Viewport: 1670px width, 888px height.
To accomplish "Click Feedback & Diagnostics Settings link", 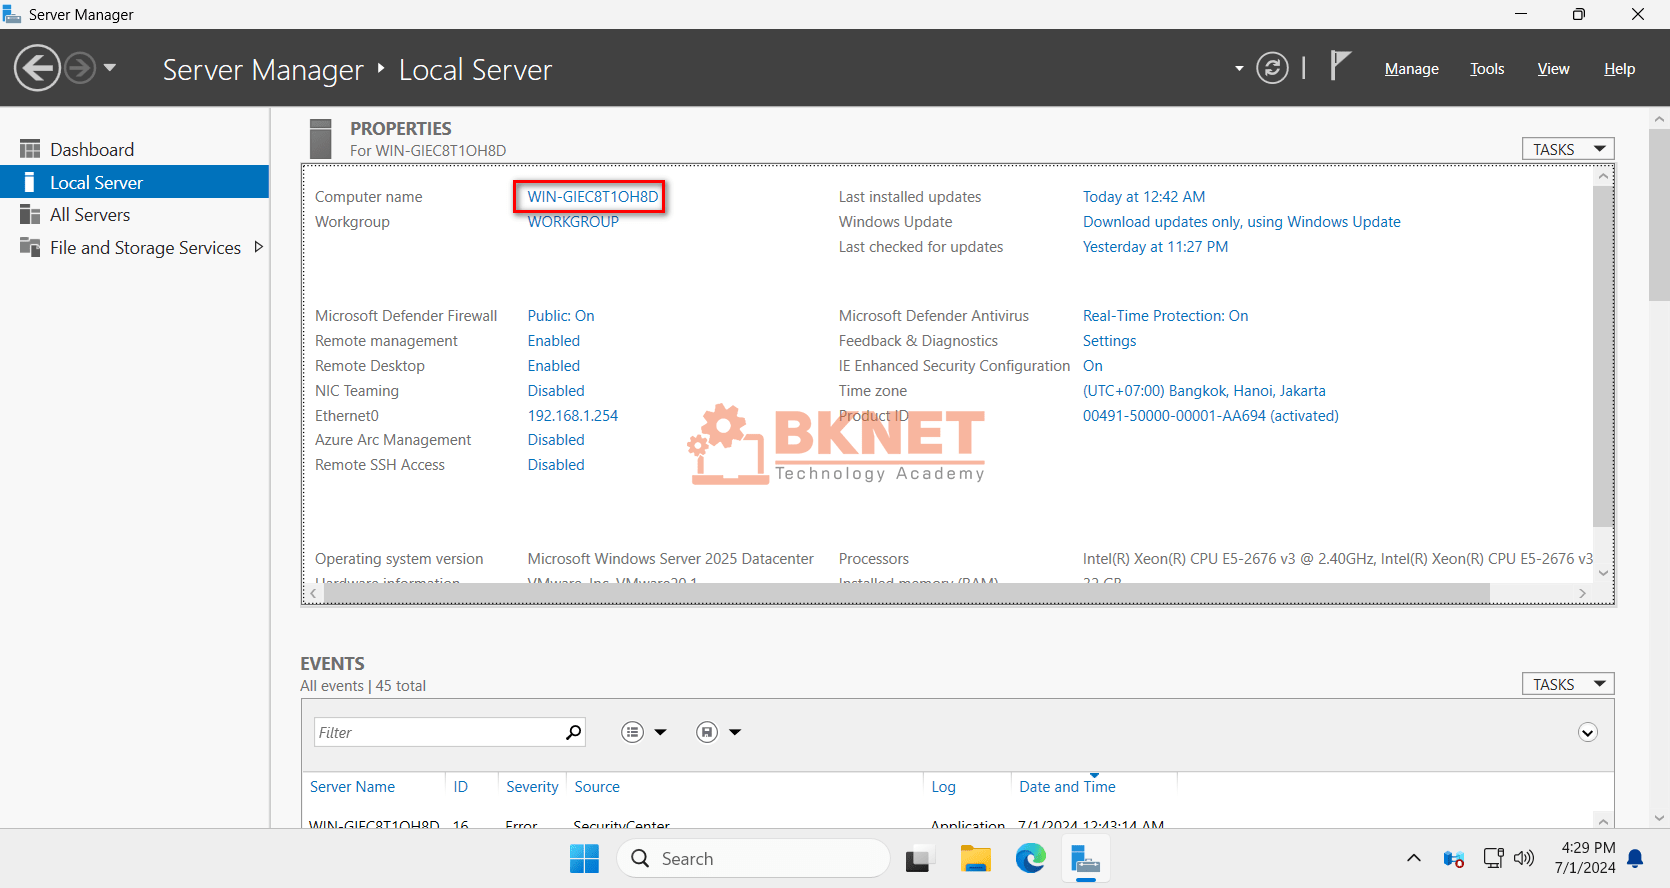I will tap(1109, 341).
